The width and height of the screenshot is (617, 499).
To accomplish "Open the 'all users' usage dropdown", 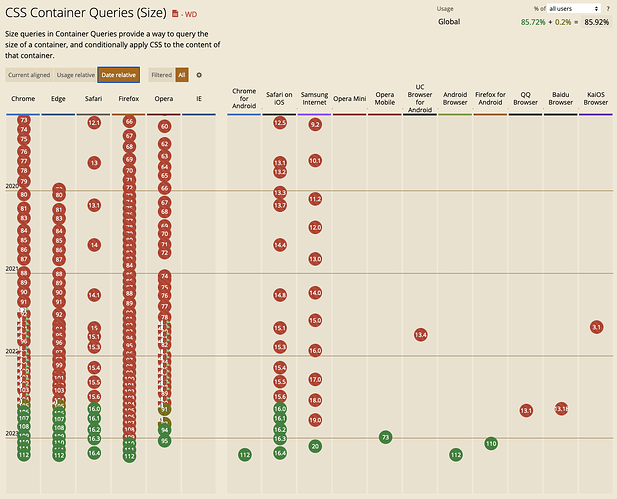I will tap(574, 8).
